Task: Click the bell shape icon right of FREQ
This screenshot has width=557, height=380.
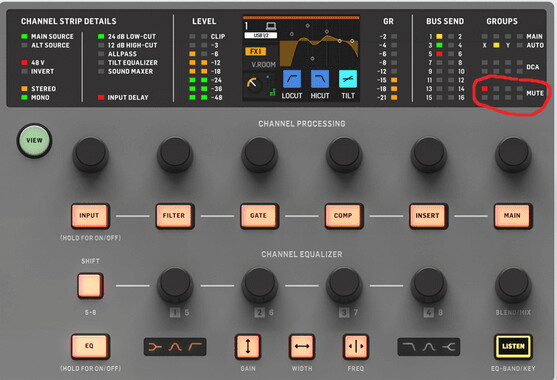Action: [429, 347]
